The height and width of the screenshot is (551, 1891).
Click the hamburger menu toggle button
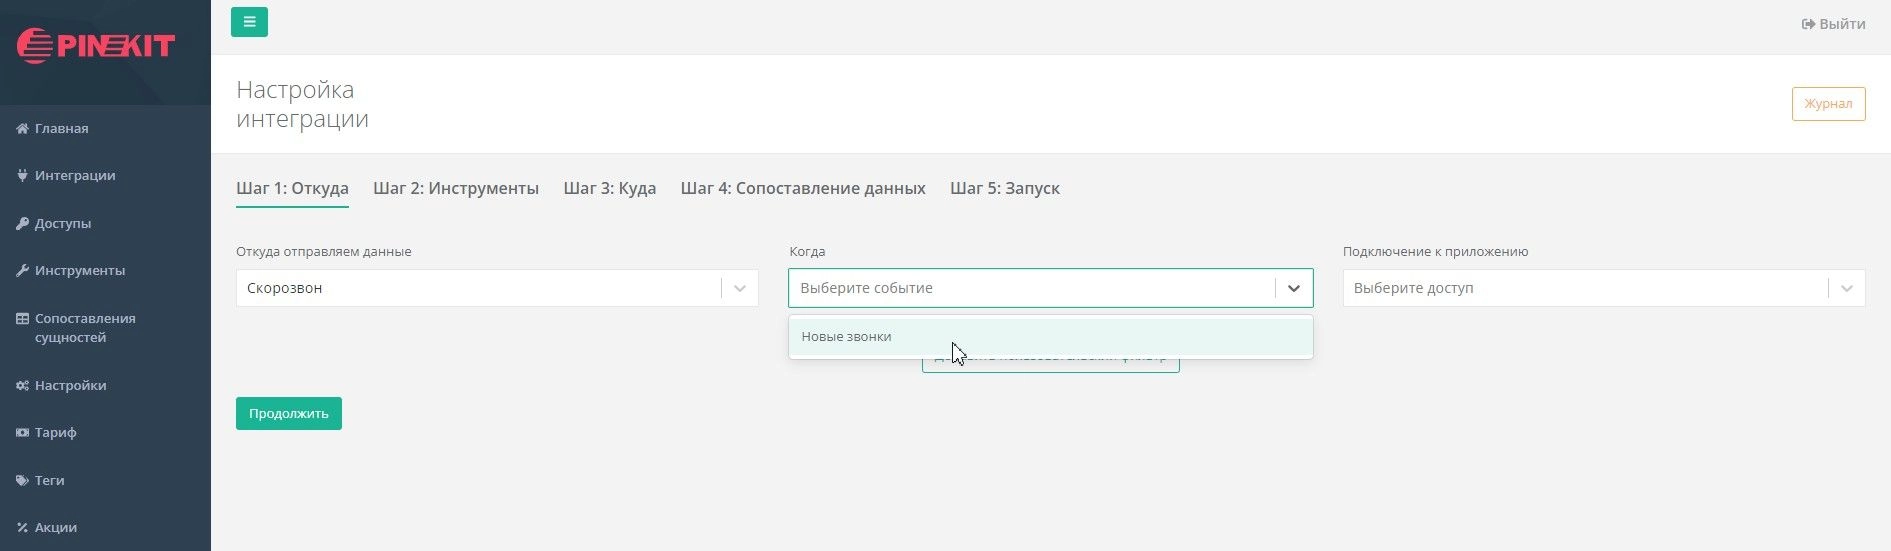(x=249, y=22)
